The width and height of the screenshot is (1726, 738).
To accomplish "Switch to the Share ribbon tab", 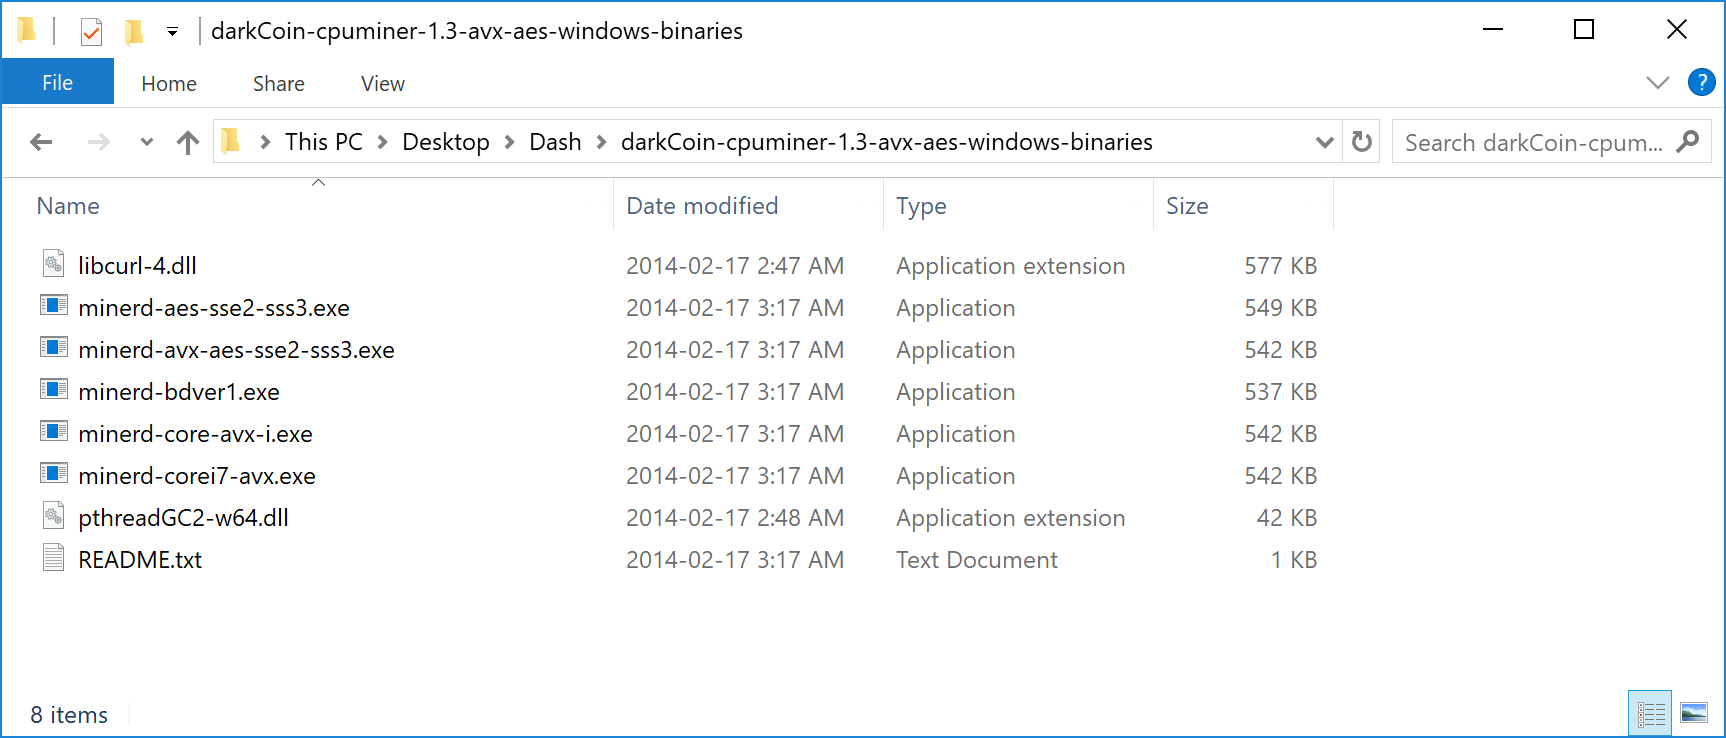I will coord(279,84).
